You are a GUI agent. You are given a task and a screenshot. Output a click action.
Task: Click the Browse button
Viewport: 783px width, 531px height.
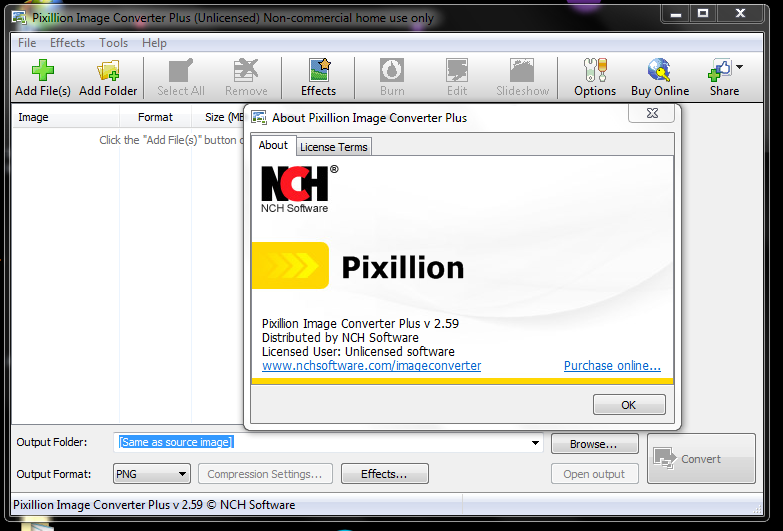(594, 444)
